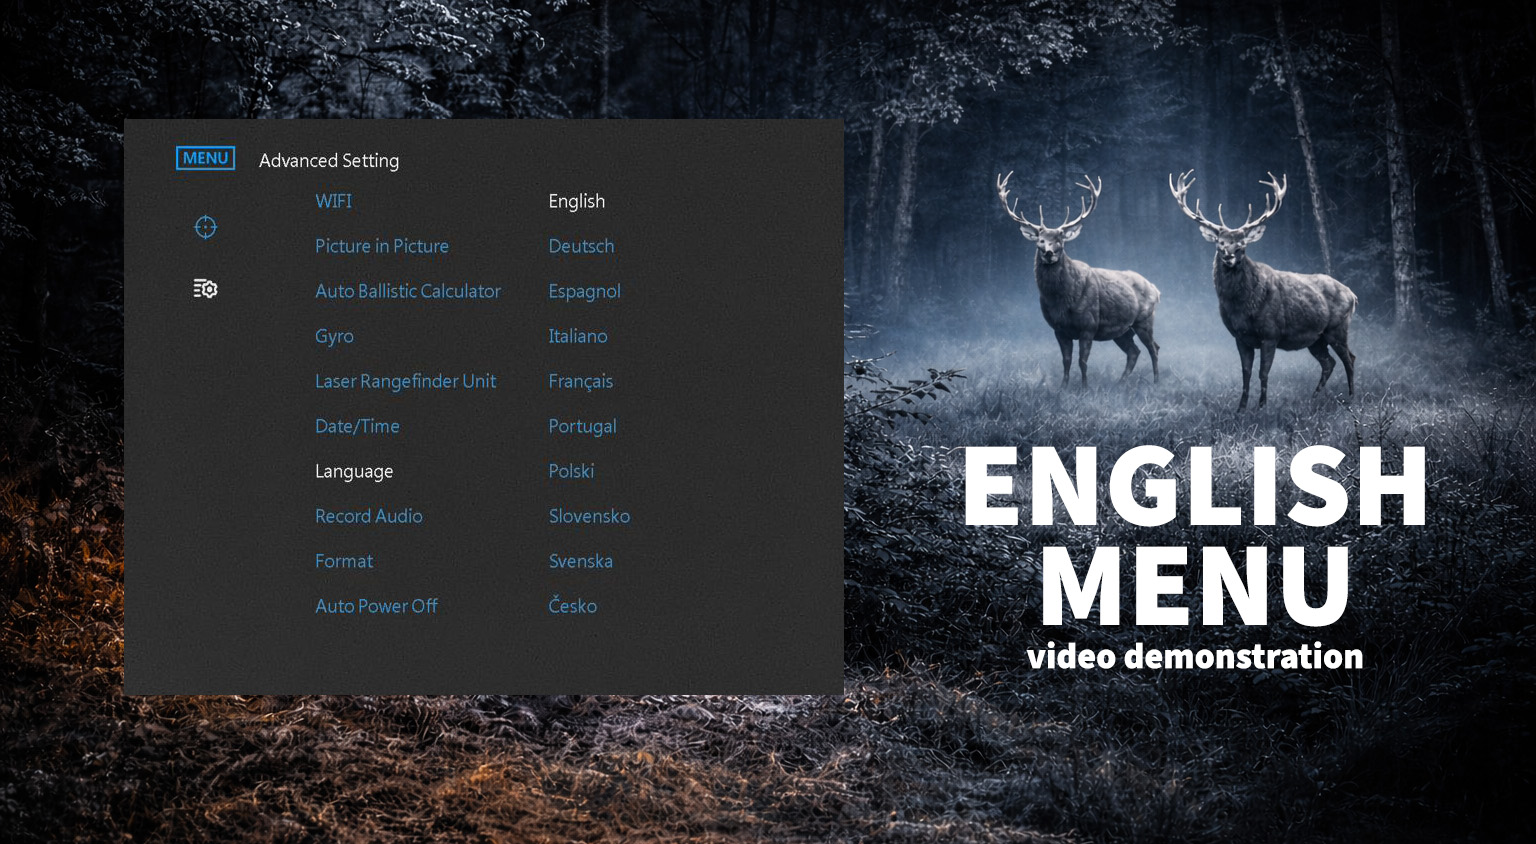The height and width of the screenshot is (844, 1536).
Task: Click the crosshair reticle icon
Action: (x=205, y=228)
